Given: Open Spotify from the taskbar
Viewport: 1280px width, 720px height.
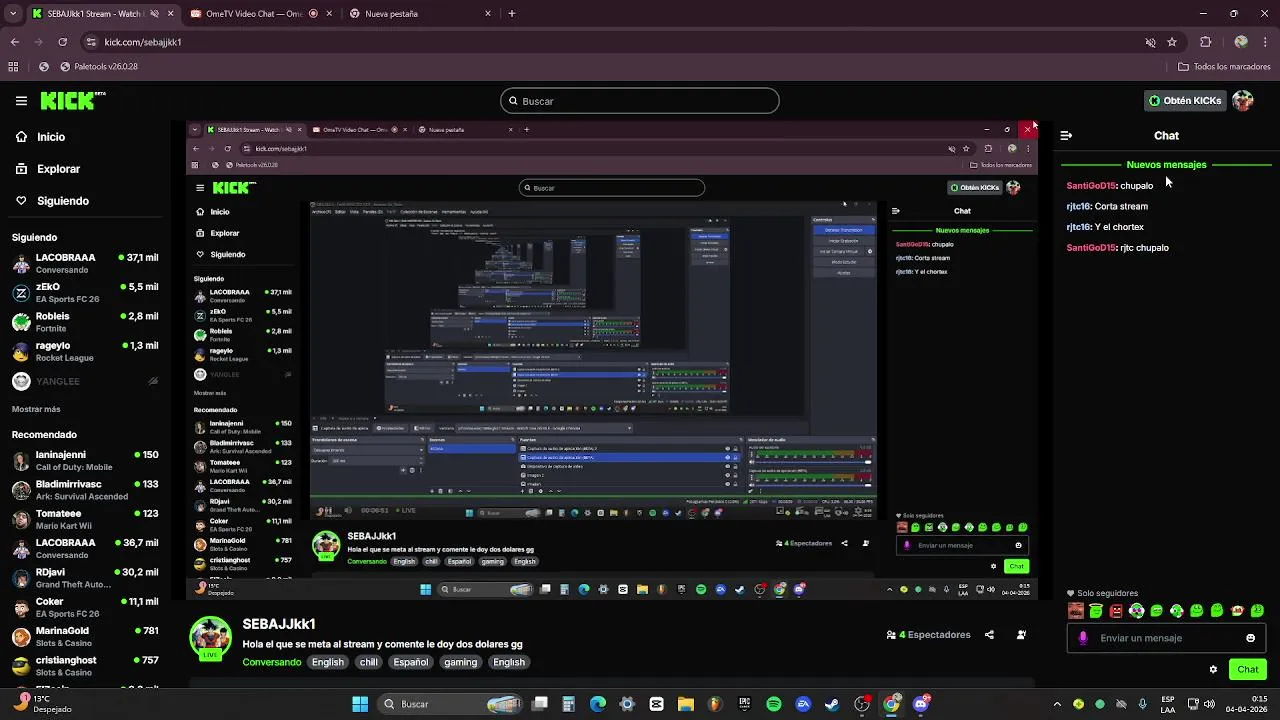Looking at the screenshot, I should 774,704.
